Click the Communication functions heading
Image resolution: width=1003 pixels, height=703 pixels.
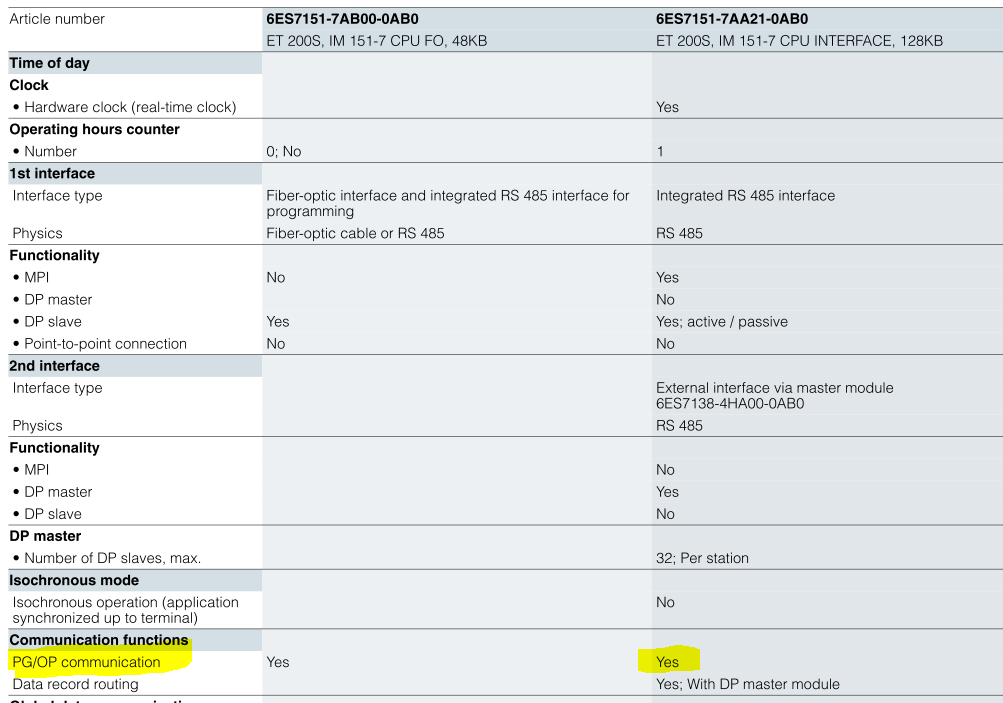click(x=99, y=640)
